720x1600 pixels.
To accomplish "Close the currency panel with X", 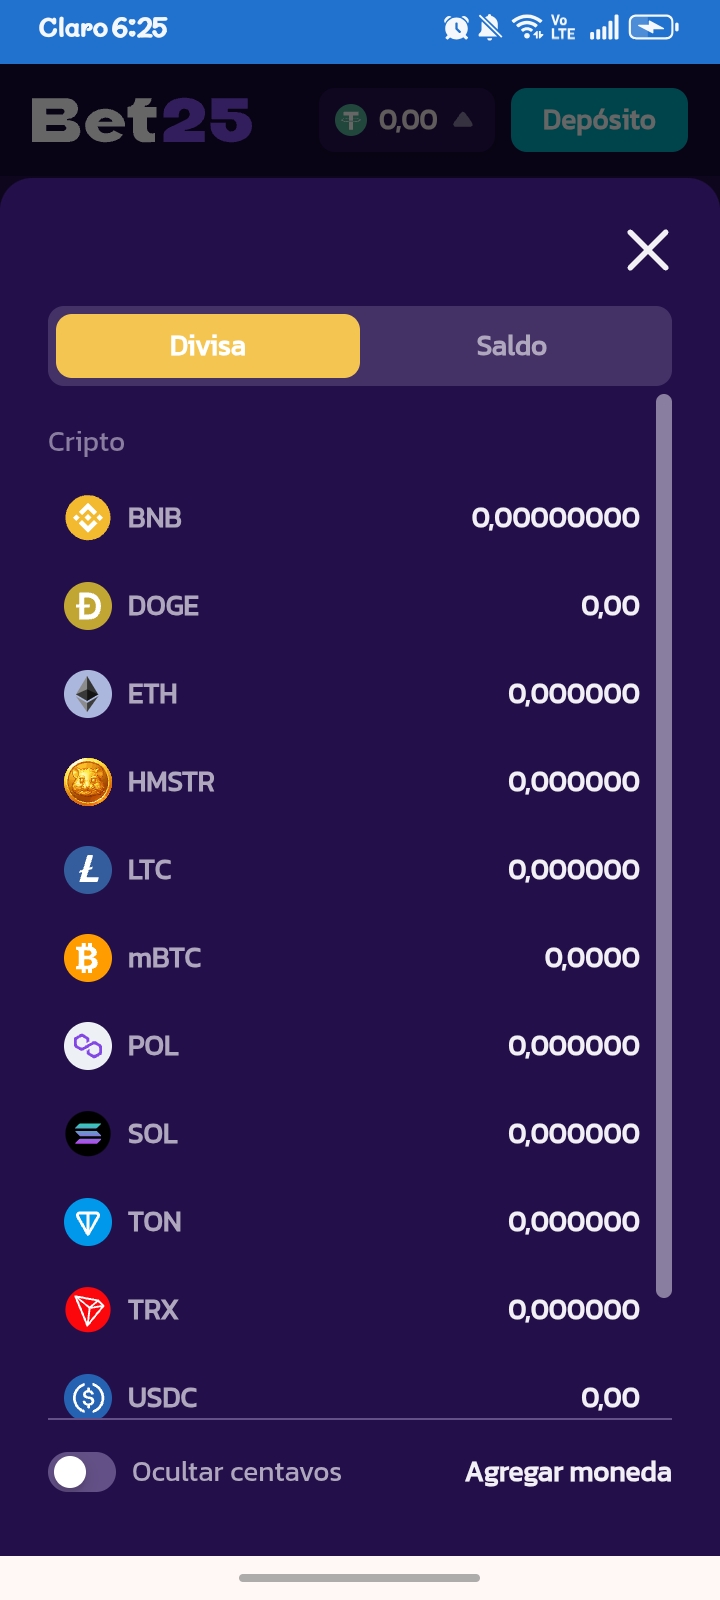I will tap(648, 250).
